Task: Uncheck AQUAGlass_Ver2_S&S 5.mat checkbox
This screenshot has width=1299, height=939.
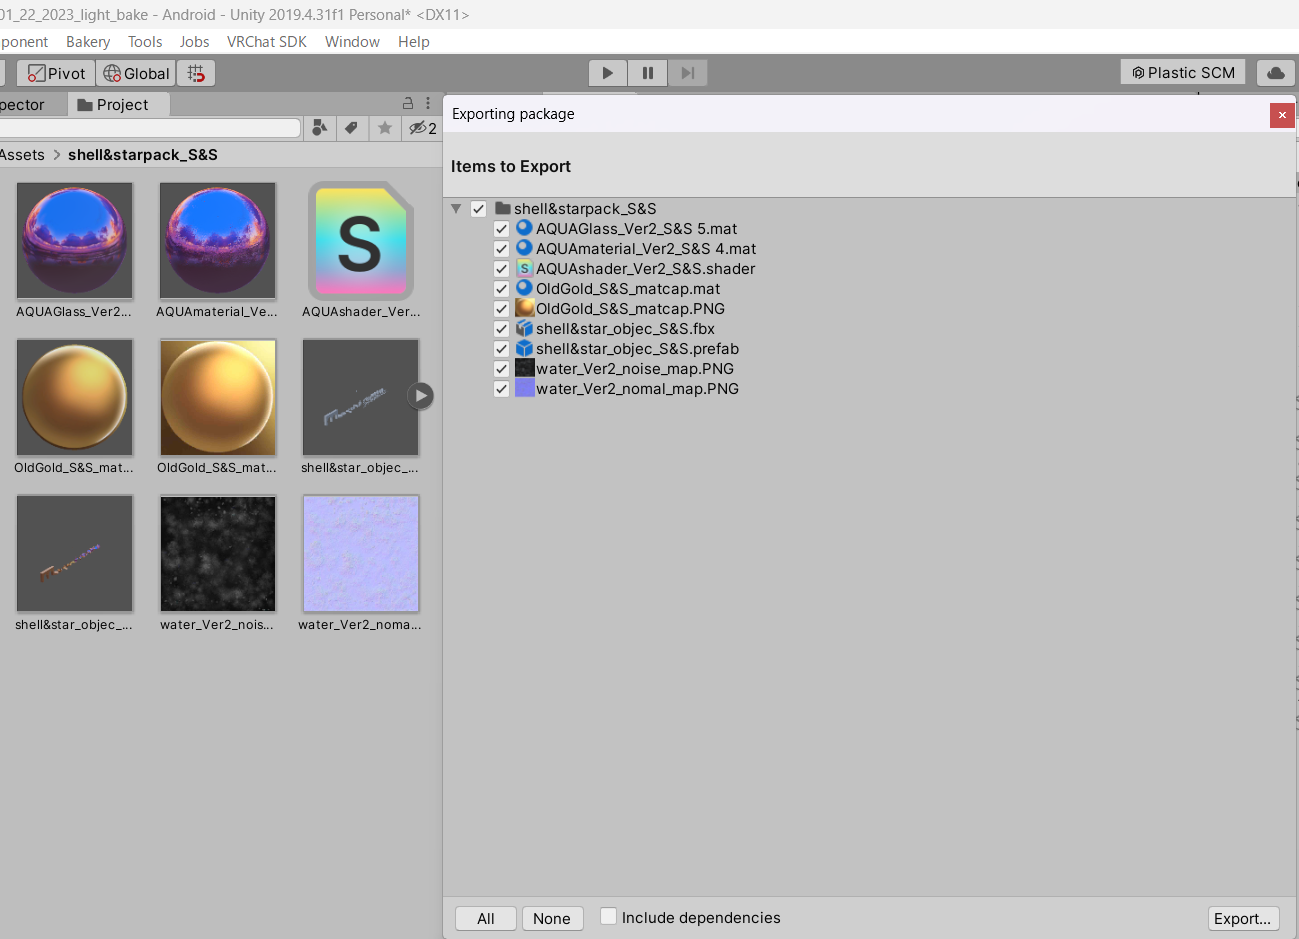Action: [x=502, y=229]
